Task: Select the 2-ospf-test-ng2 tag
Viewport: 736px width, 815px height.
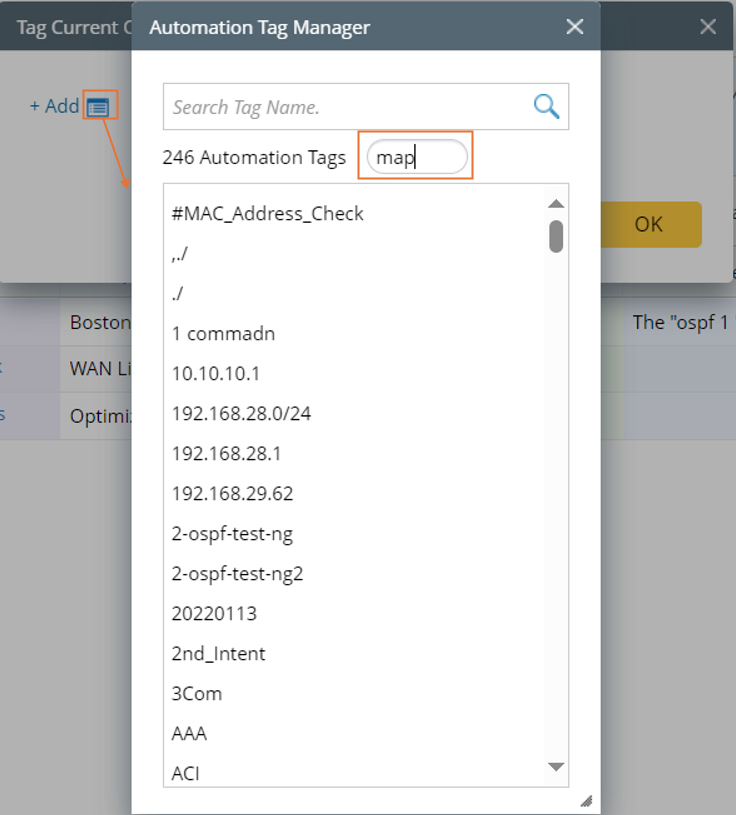Action: [x=237, y=574]
